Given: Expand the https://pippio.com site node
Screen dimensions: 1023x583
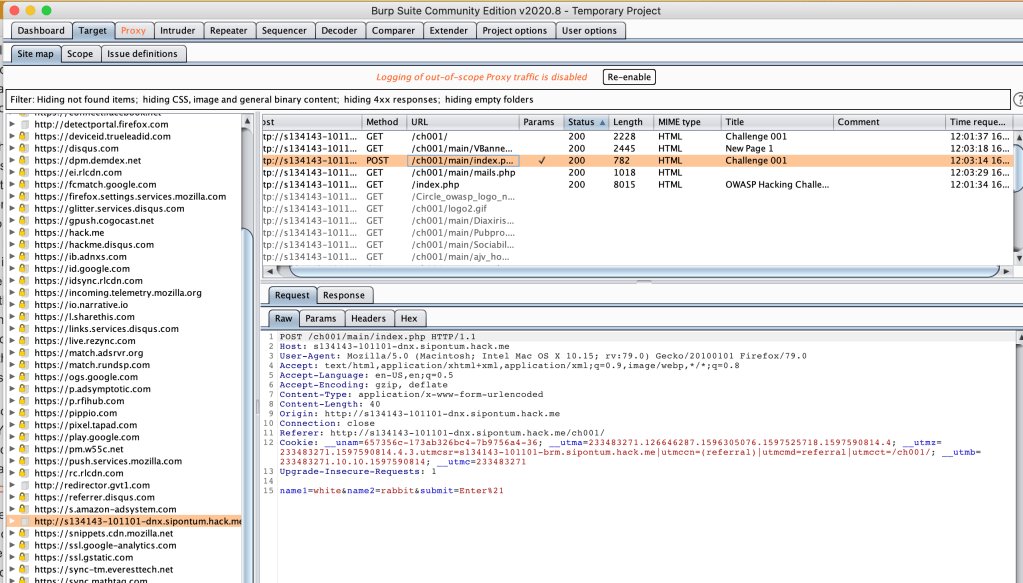Looking at the screenshot, I should pyautogui.click(x=12, y=413).
